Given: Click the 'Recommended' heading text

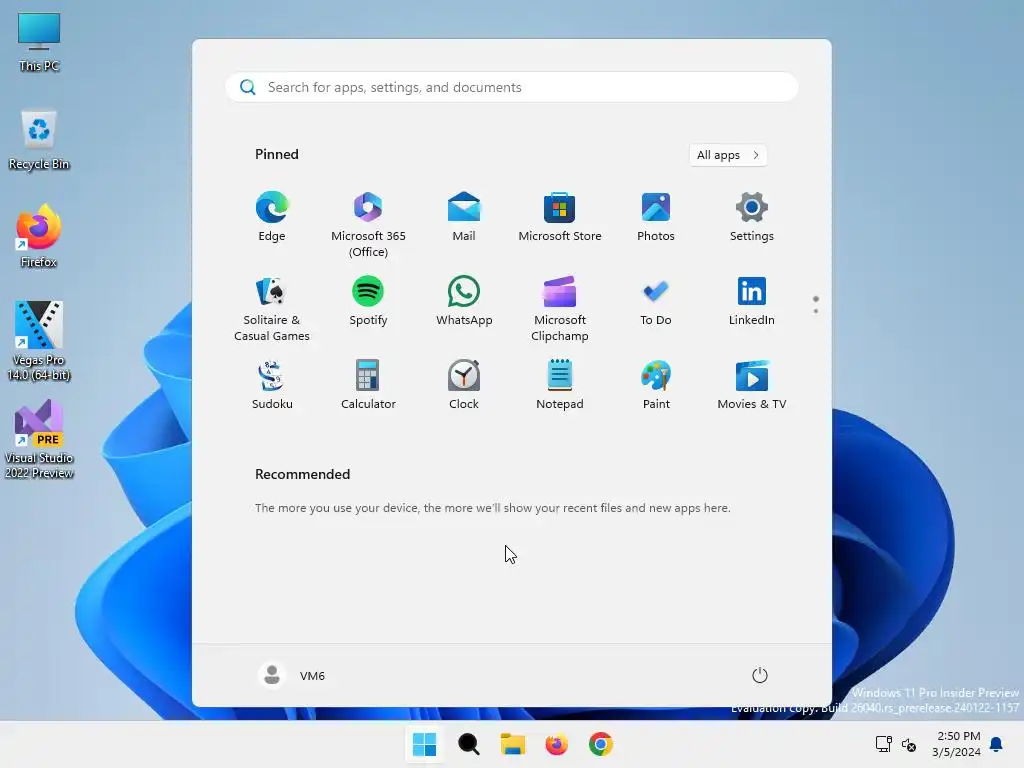Looking at the screenshot, I should point(302,474).
